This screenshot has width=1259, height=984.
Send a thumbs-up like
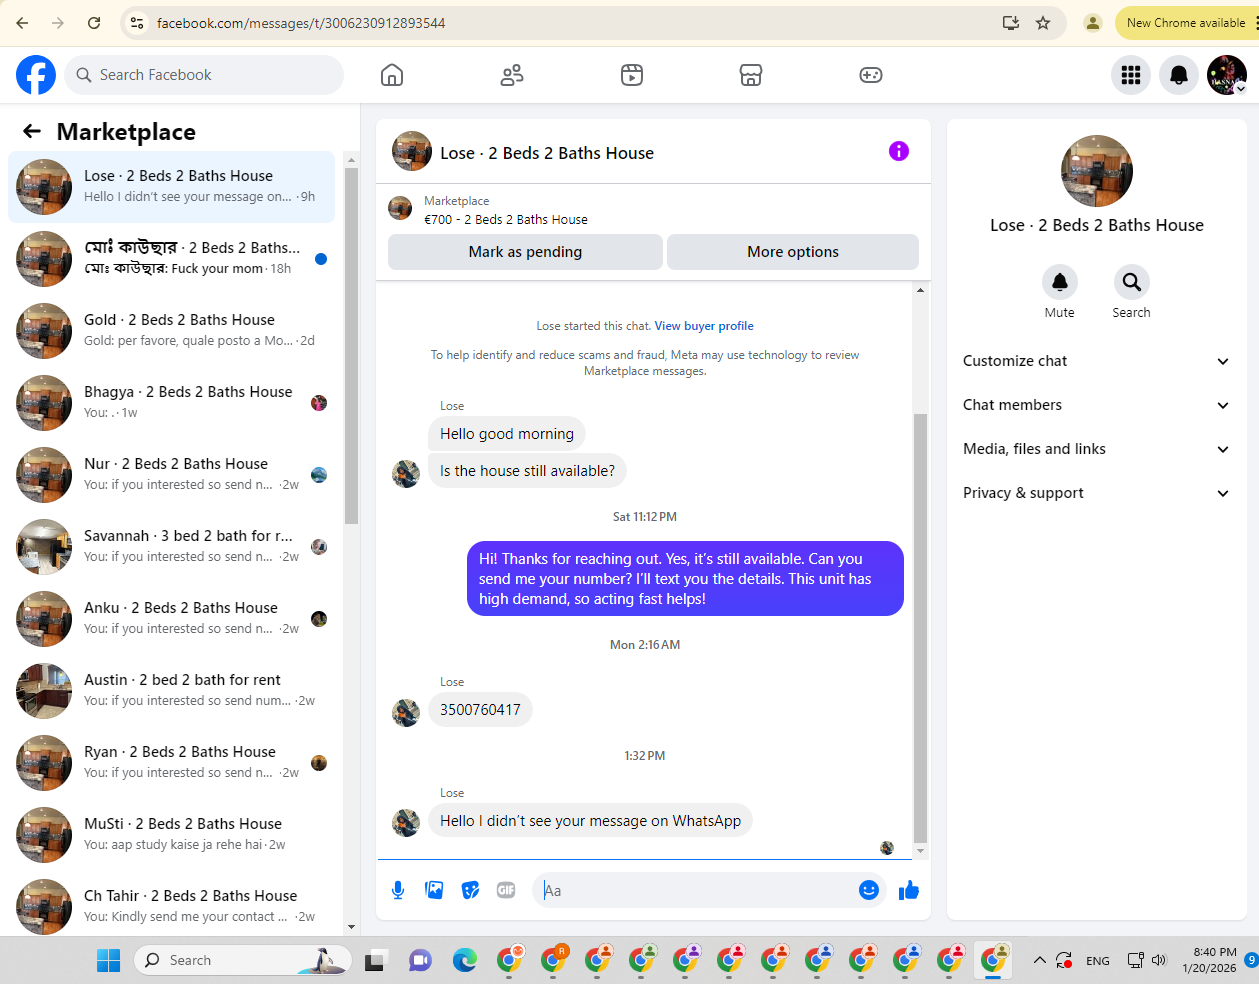[909, 890]
